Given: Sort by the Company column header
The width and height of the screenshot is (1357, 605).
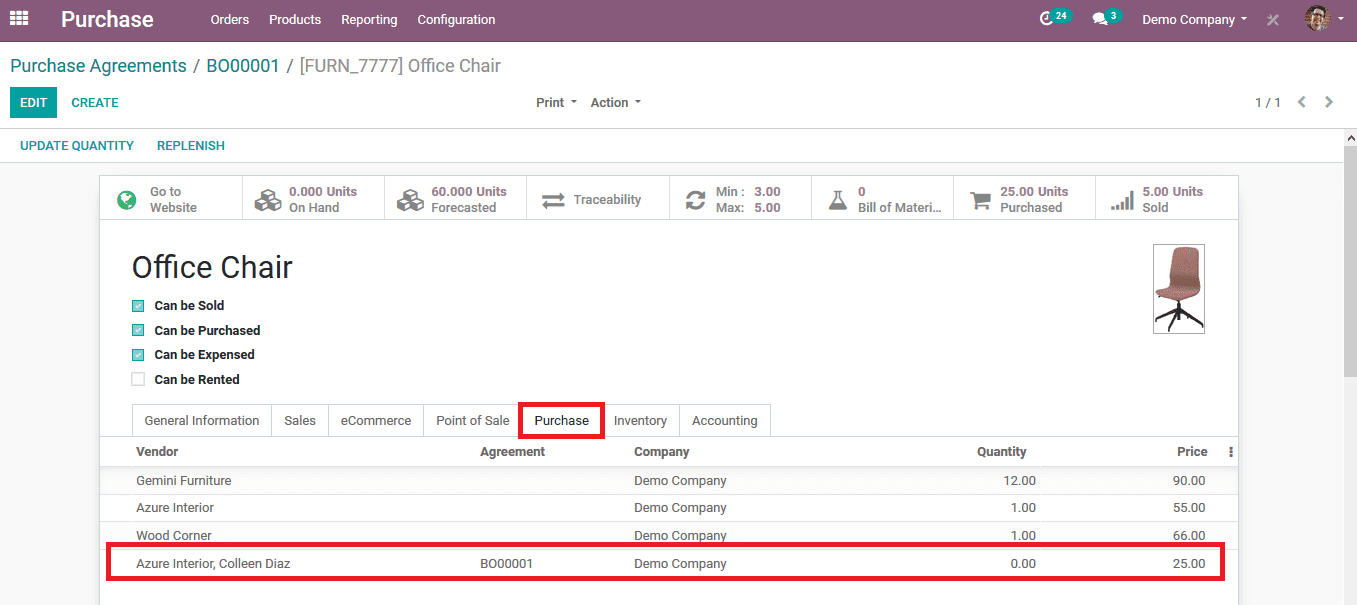Looking at the screenshot, I should tap(662, 452).
